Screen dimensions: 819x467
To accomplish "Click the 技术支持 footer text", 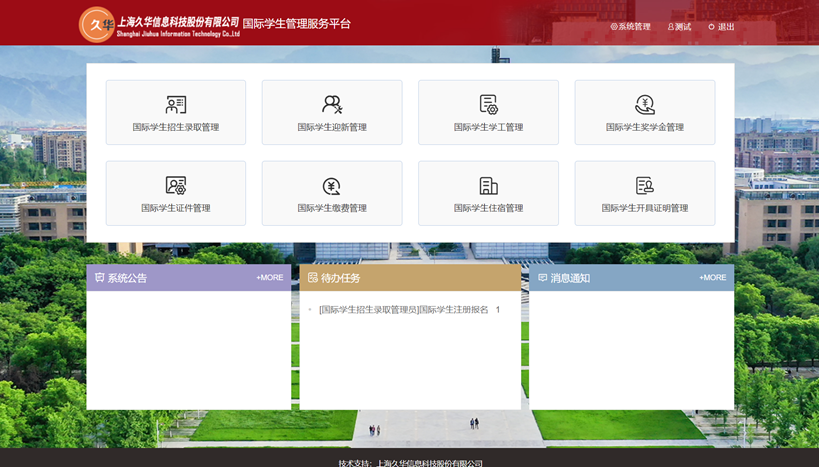I will (410, 463).
